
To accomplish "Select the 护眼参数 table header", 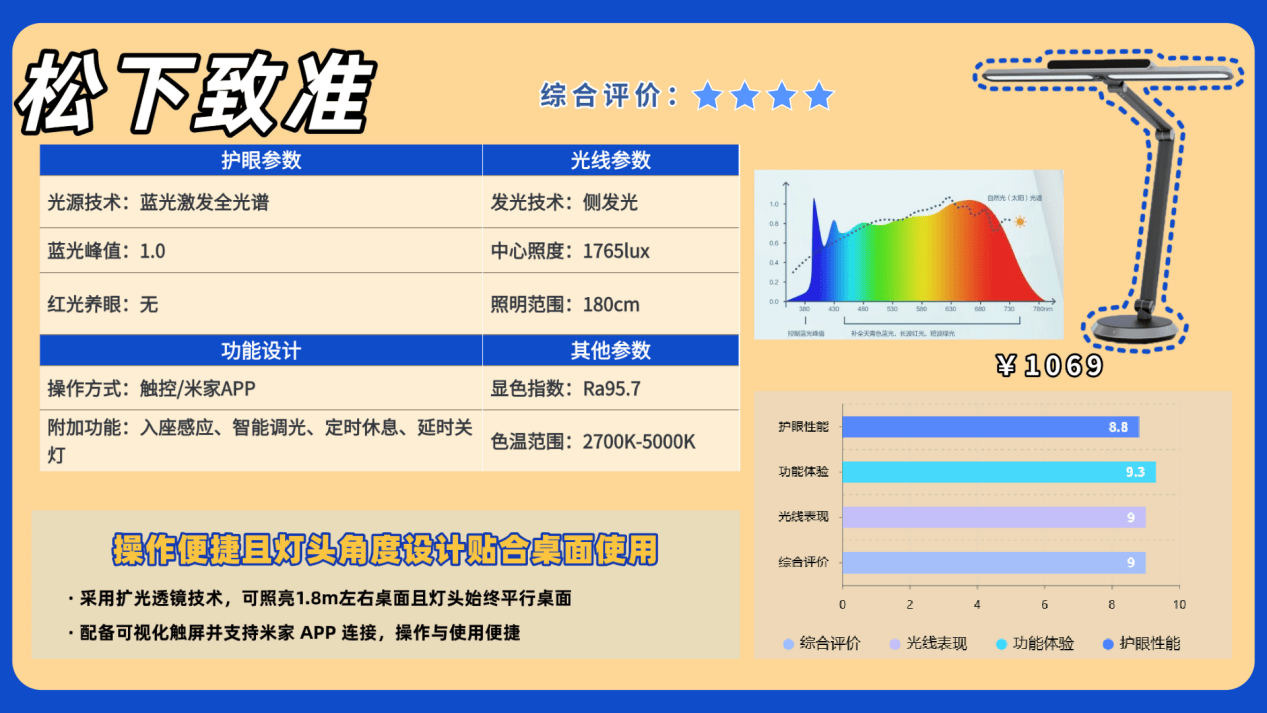I will click(x=261, y=160).
